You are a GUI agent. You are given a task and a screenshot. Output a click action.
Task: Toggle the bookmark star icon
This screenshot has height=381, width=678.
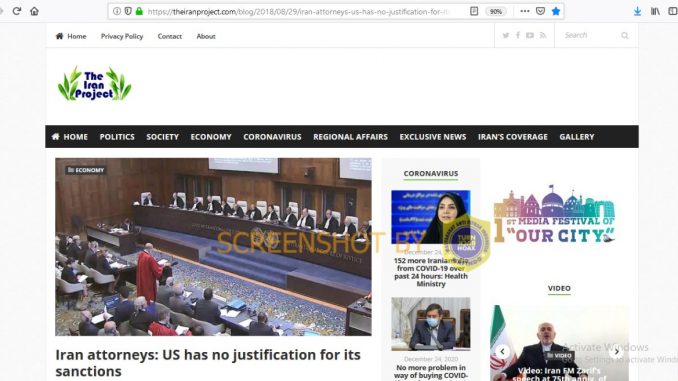click(556, 11)
